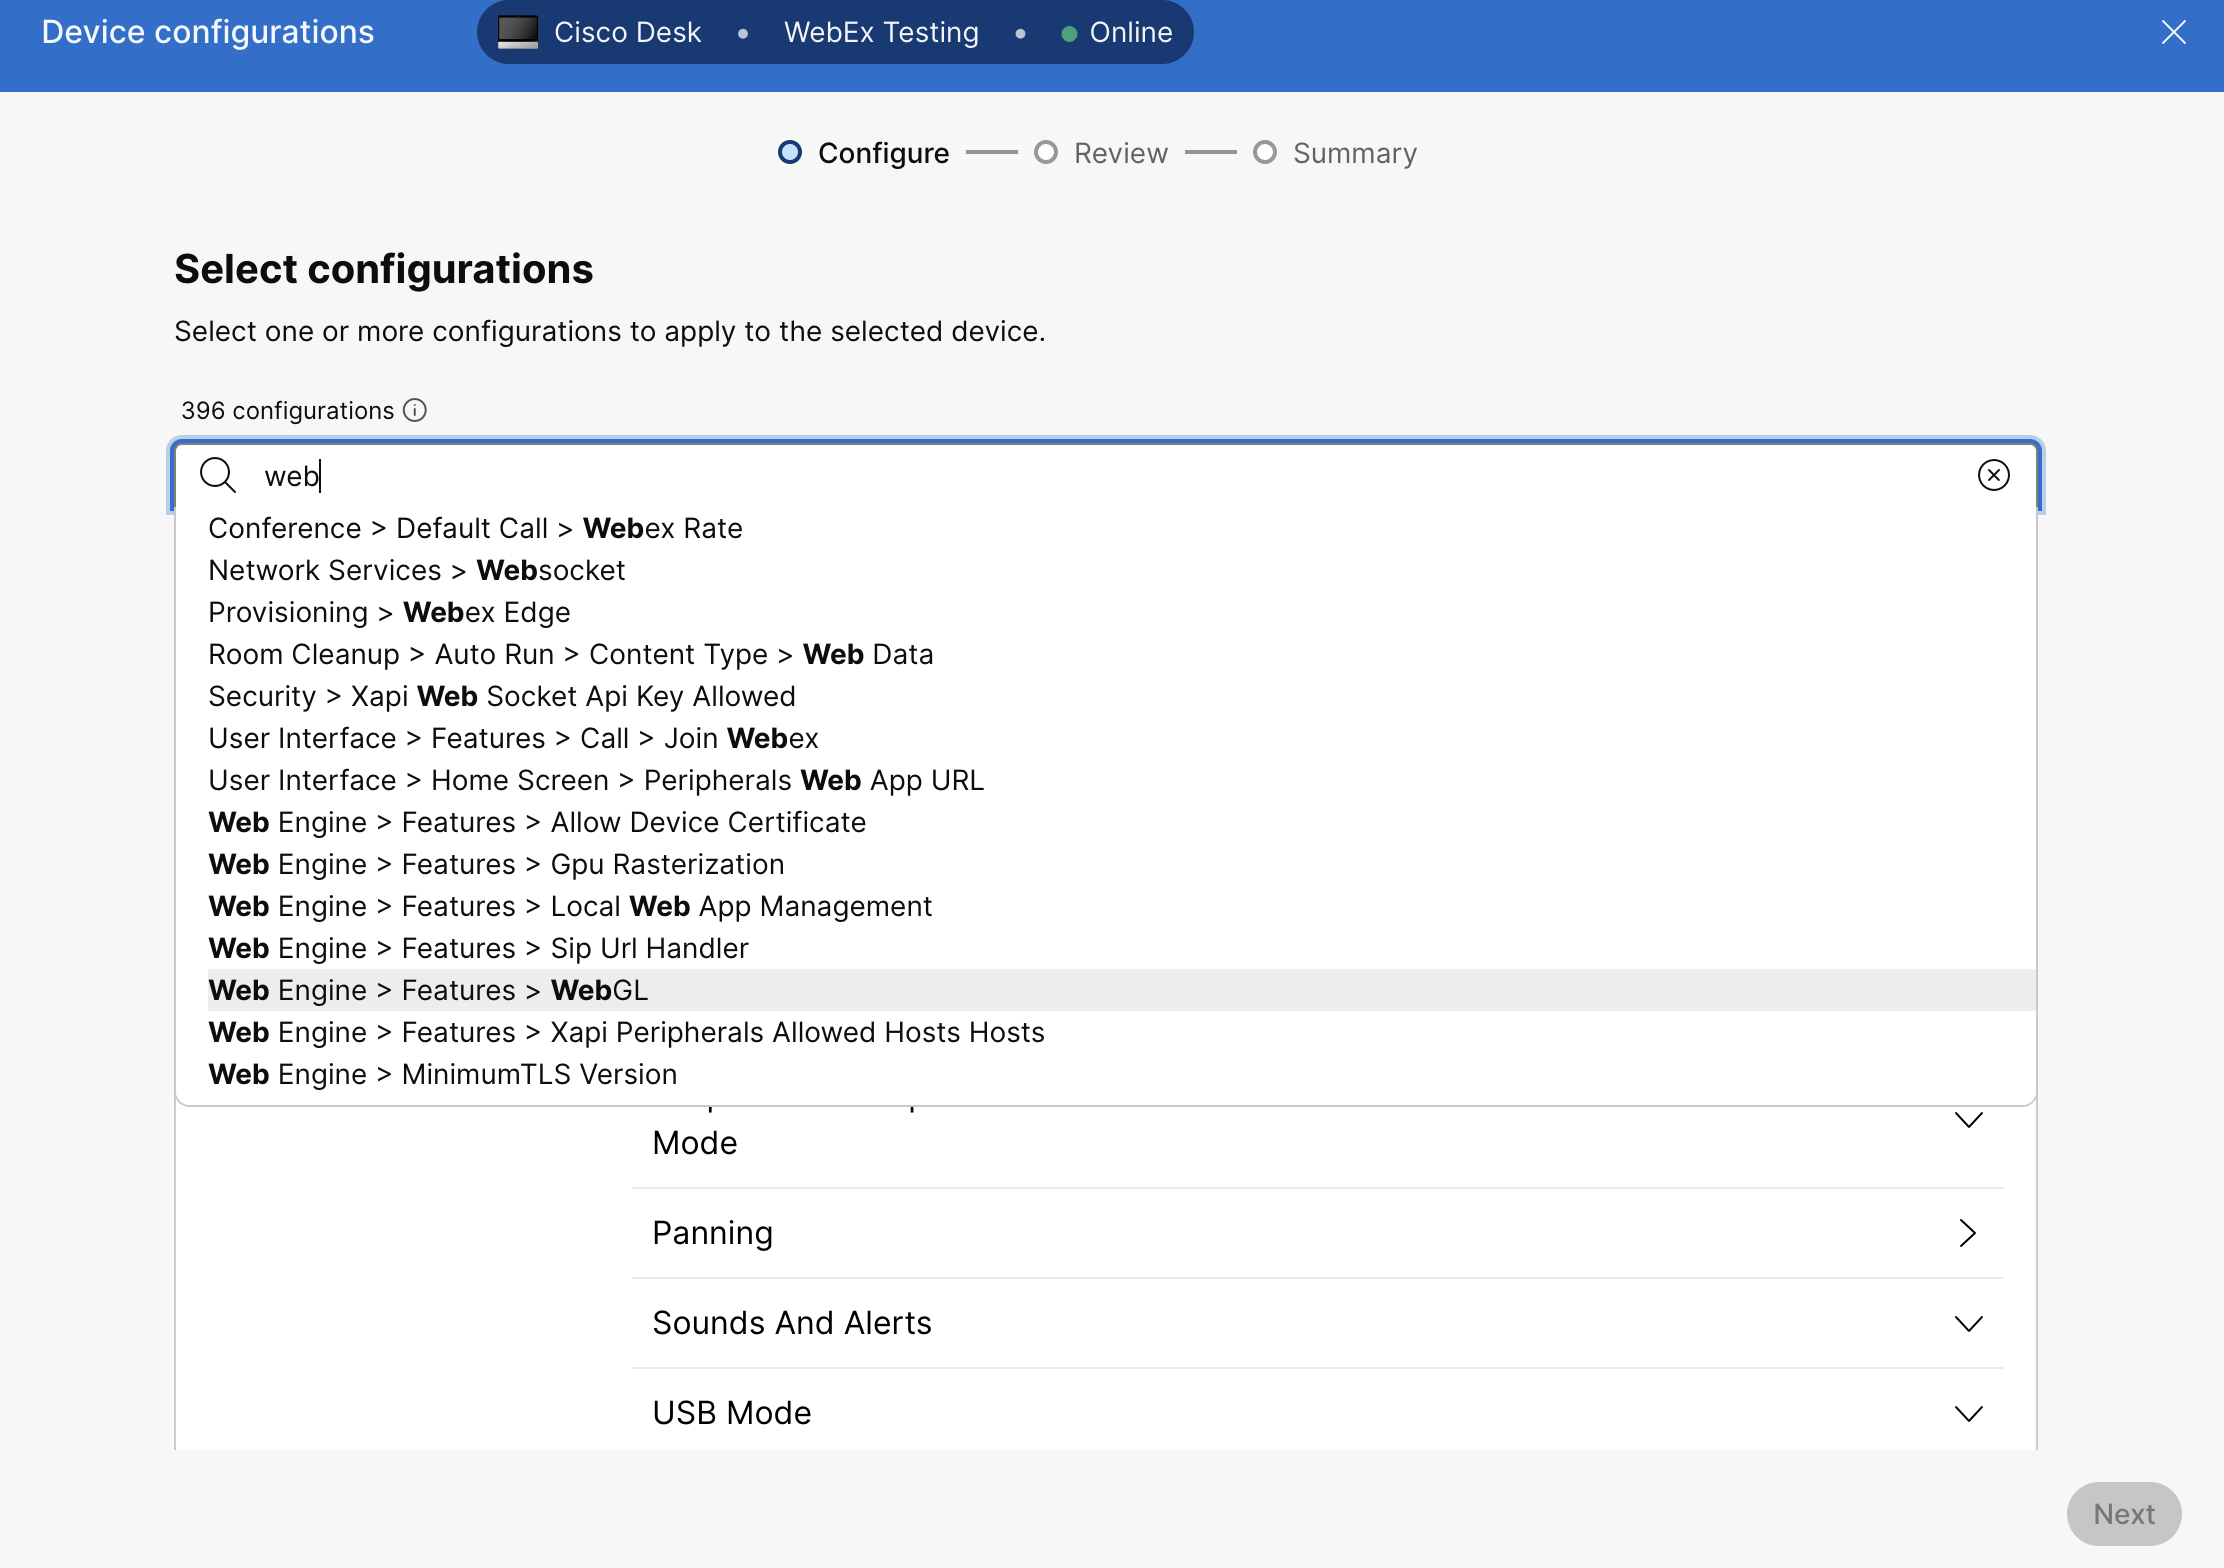Clear the search field with the X icon

pyautogui.click(x=1993, y=475)
